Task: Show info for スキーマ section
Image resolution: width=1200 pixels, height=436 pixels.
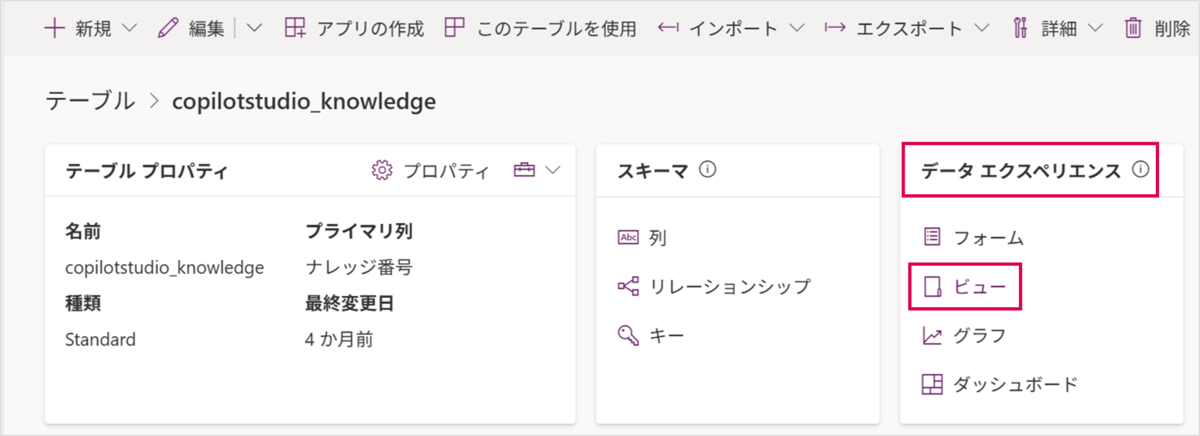Action: [x=709, y=170]
